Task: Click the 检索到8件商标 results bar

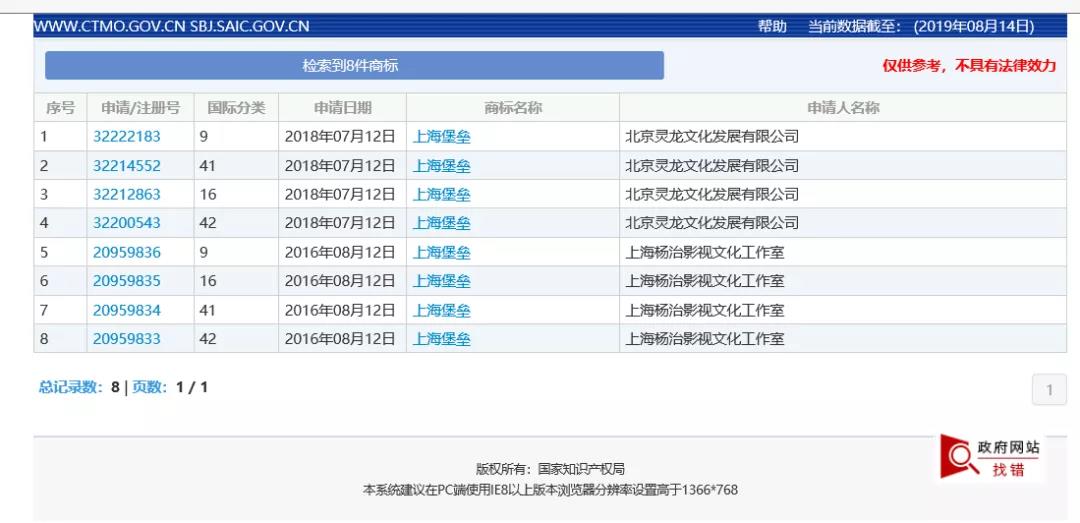Action: (354, 65)
